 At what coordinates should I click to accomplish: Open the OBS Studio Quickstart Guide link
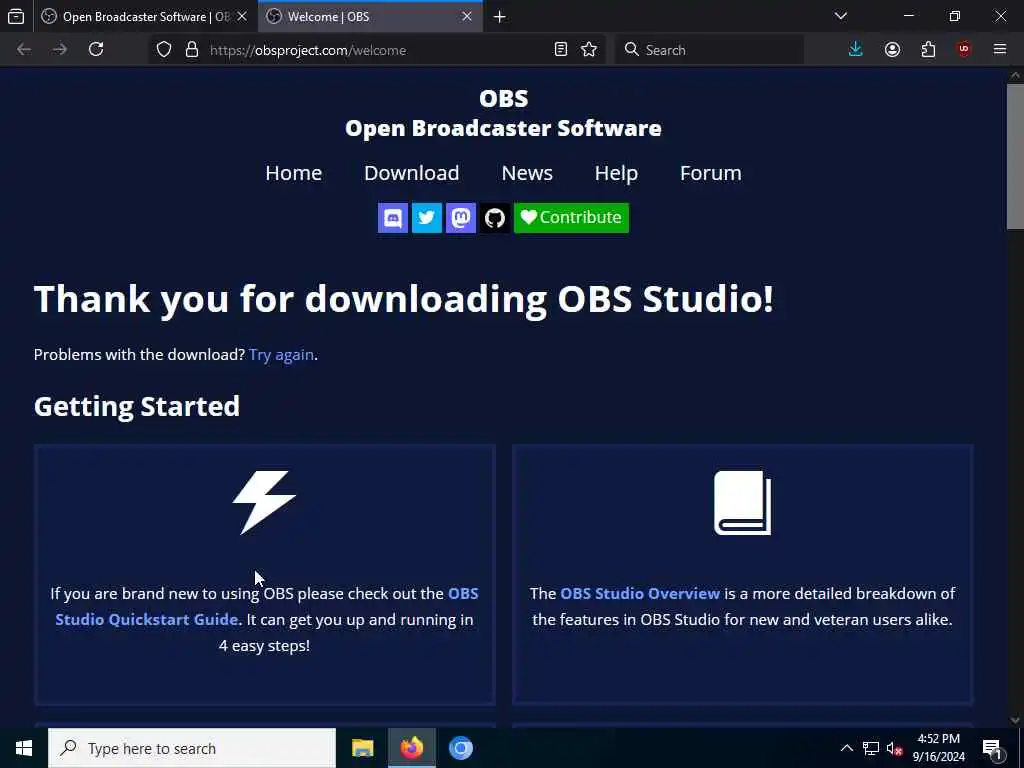pyautogui.click(x=266, y=606)
